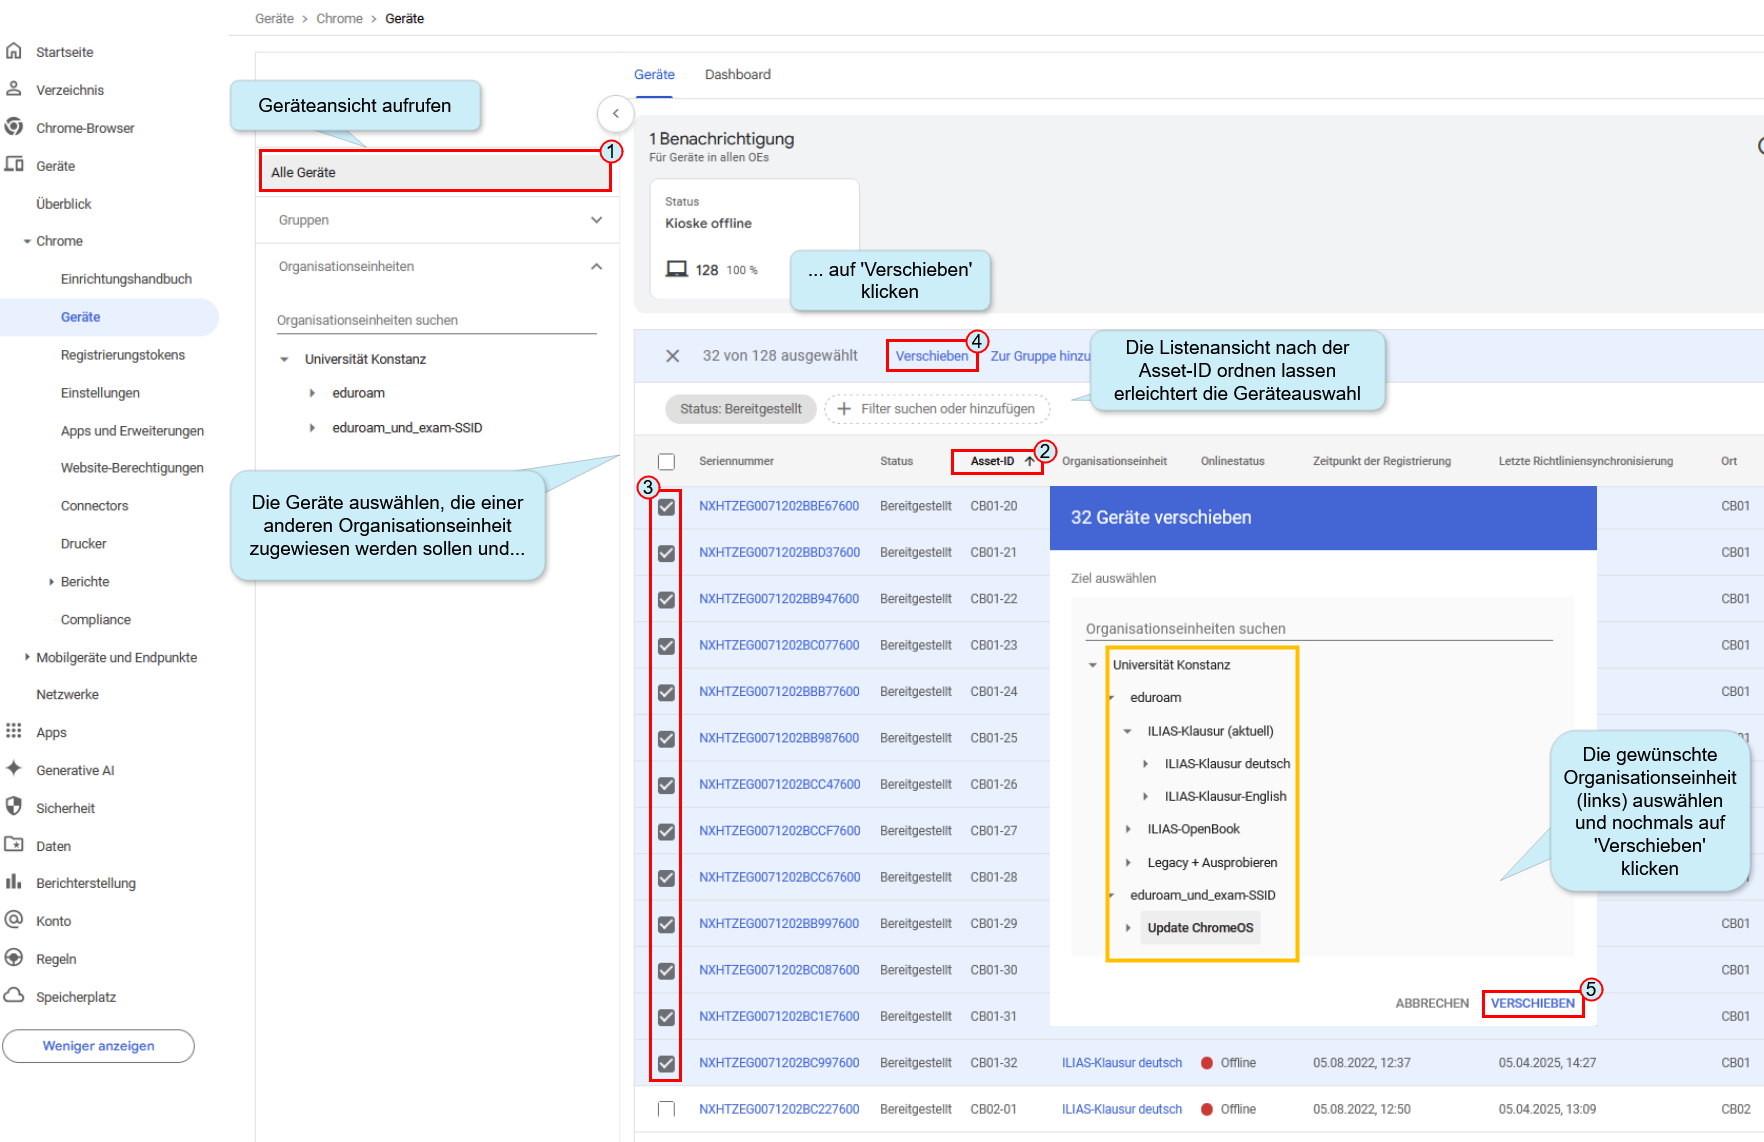Click the Sicherheit shield icon
The image size is (1764, 1142).
point(14,807)
